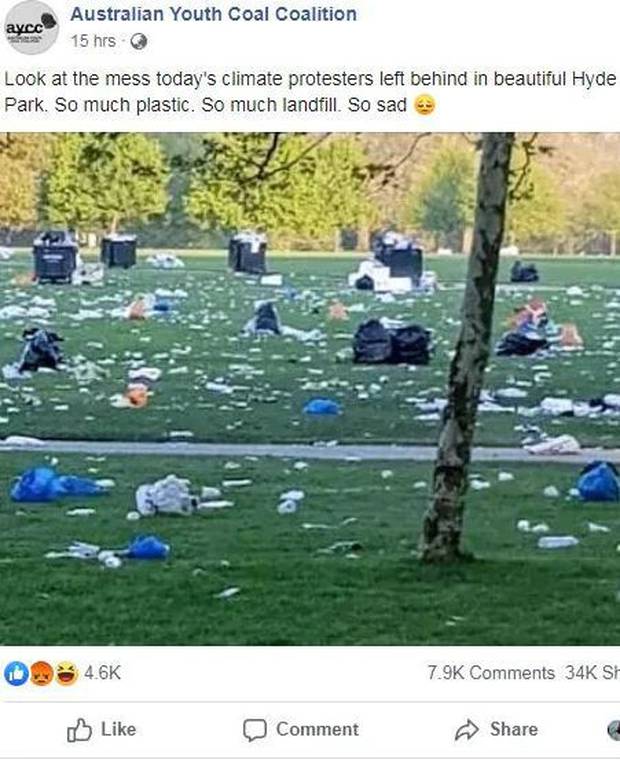620x763 pixels.
Task: Click the Australian Youth Coal Coalition page name
Action: tap(214, 14)
